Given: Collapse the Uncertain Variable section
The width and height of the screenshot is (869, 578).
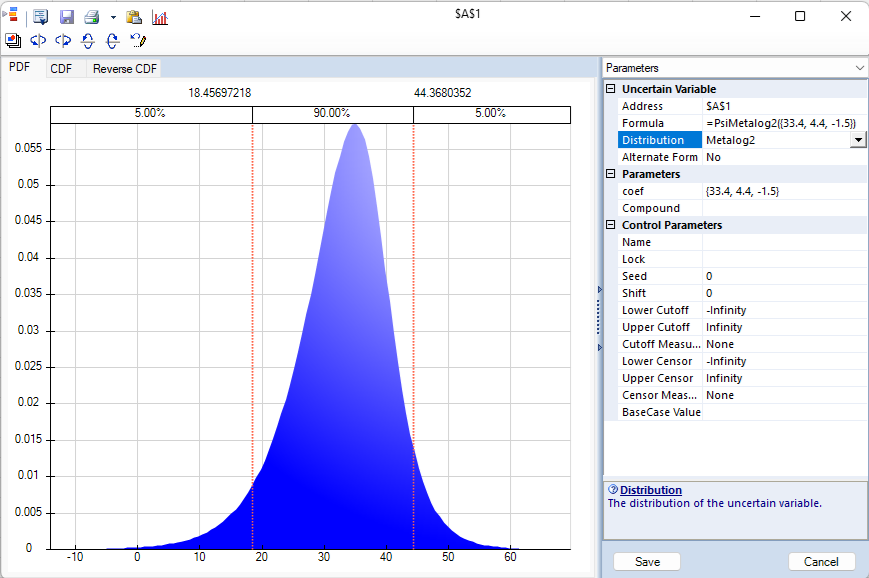Looking at the screenshot, I should click(x=611, y=89).
